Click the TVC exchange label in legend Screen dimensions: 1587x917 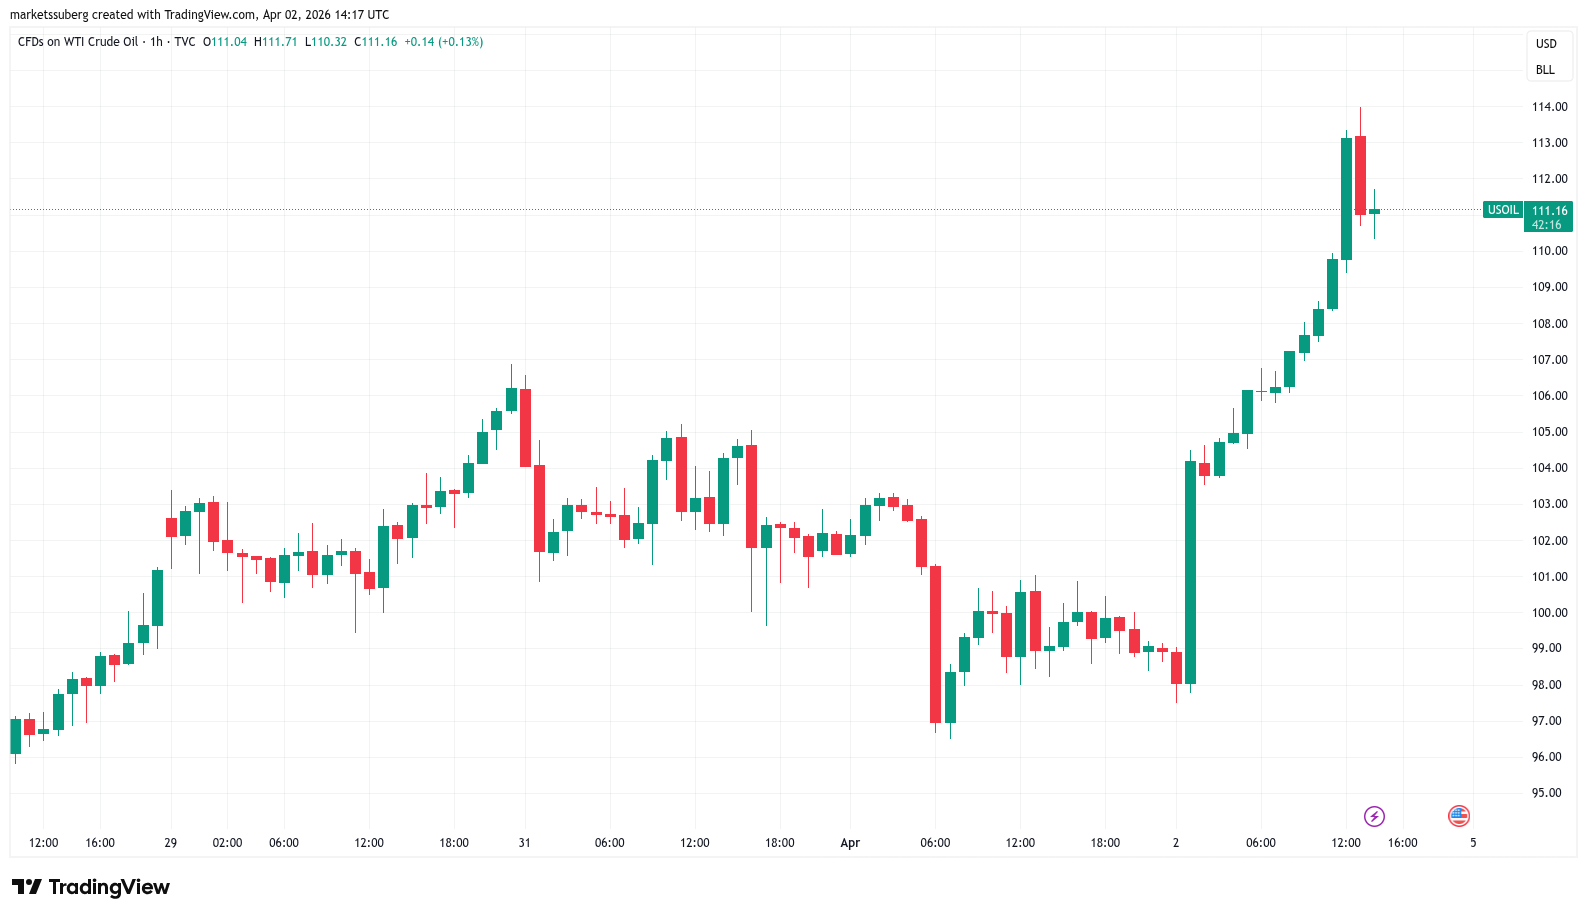click(185, 42)
